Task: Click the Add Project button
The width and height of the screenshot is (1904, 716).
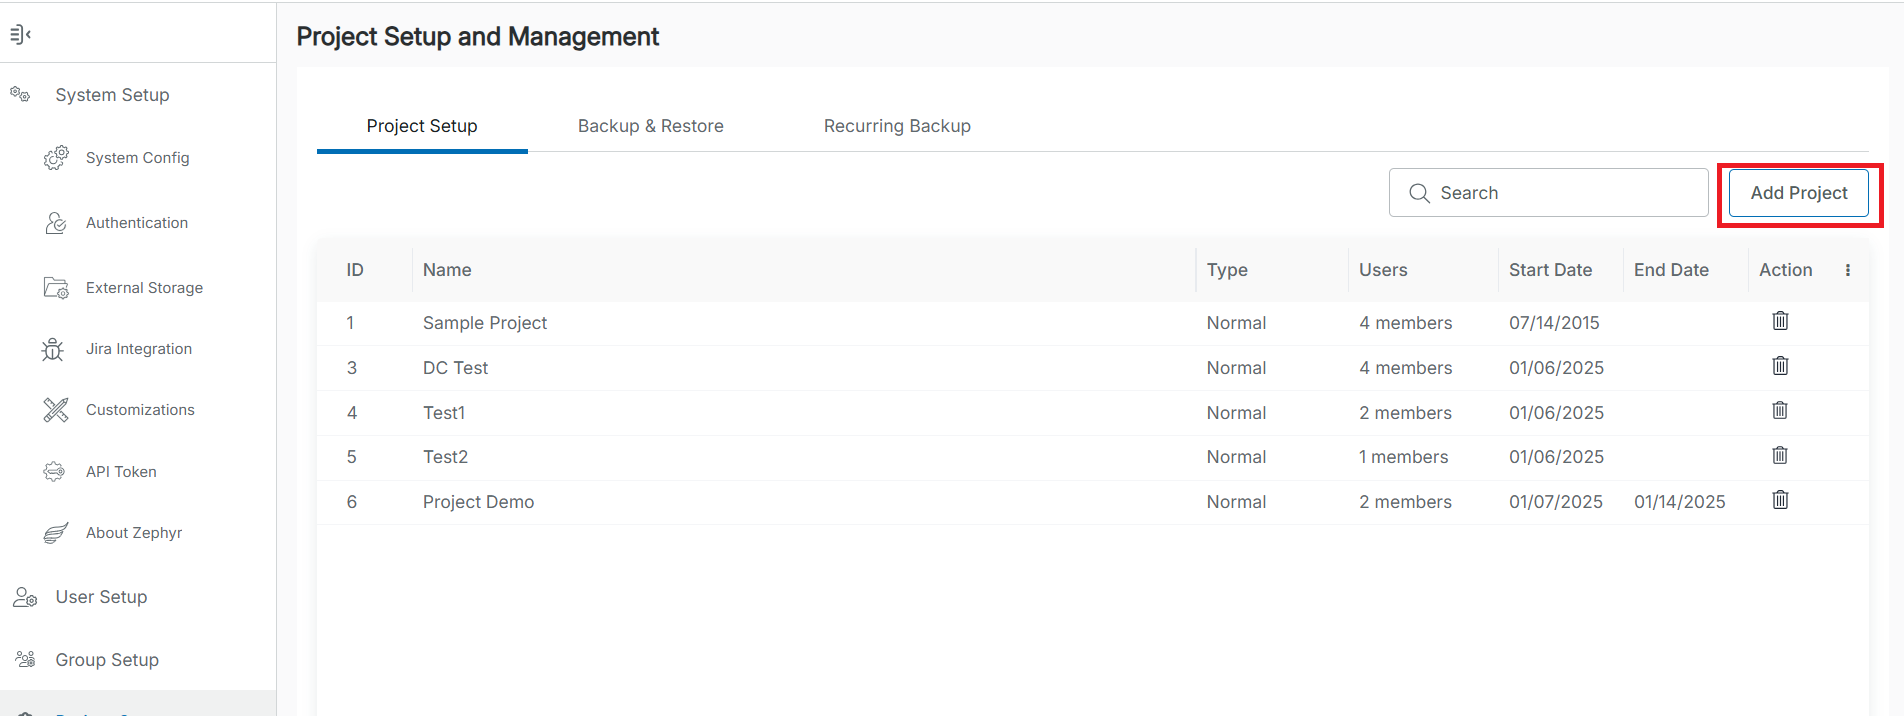Action: click(1798, 193)
